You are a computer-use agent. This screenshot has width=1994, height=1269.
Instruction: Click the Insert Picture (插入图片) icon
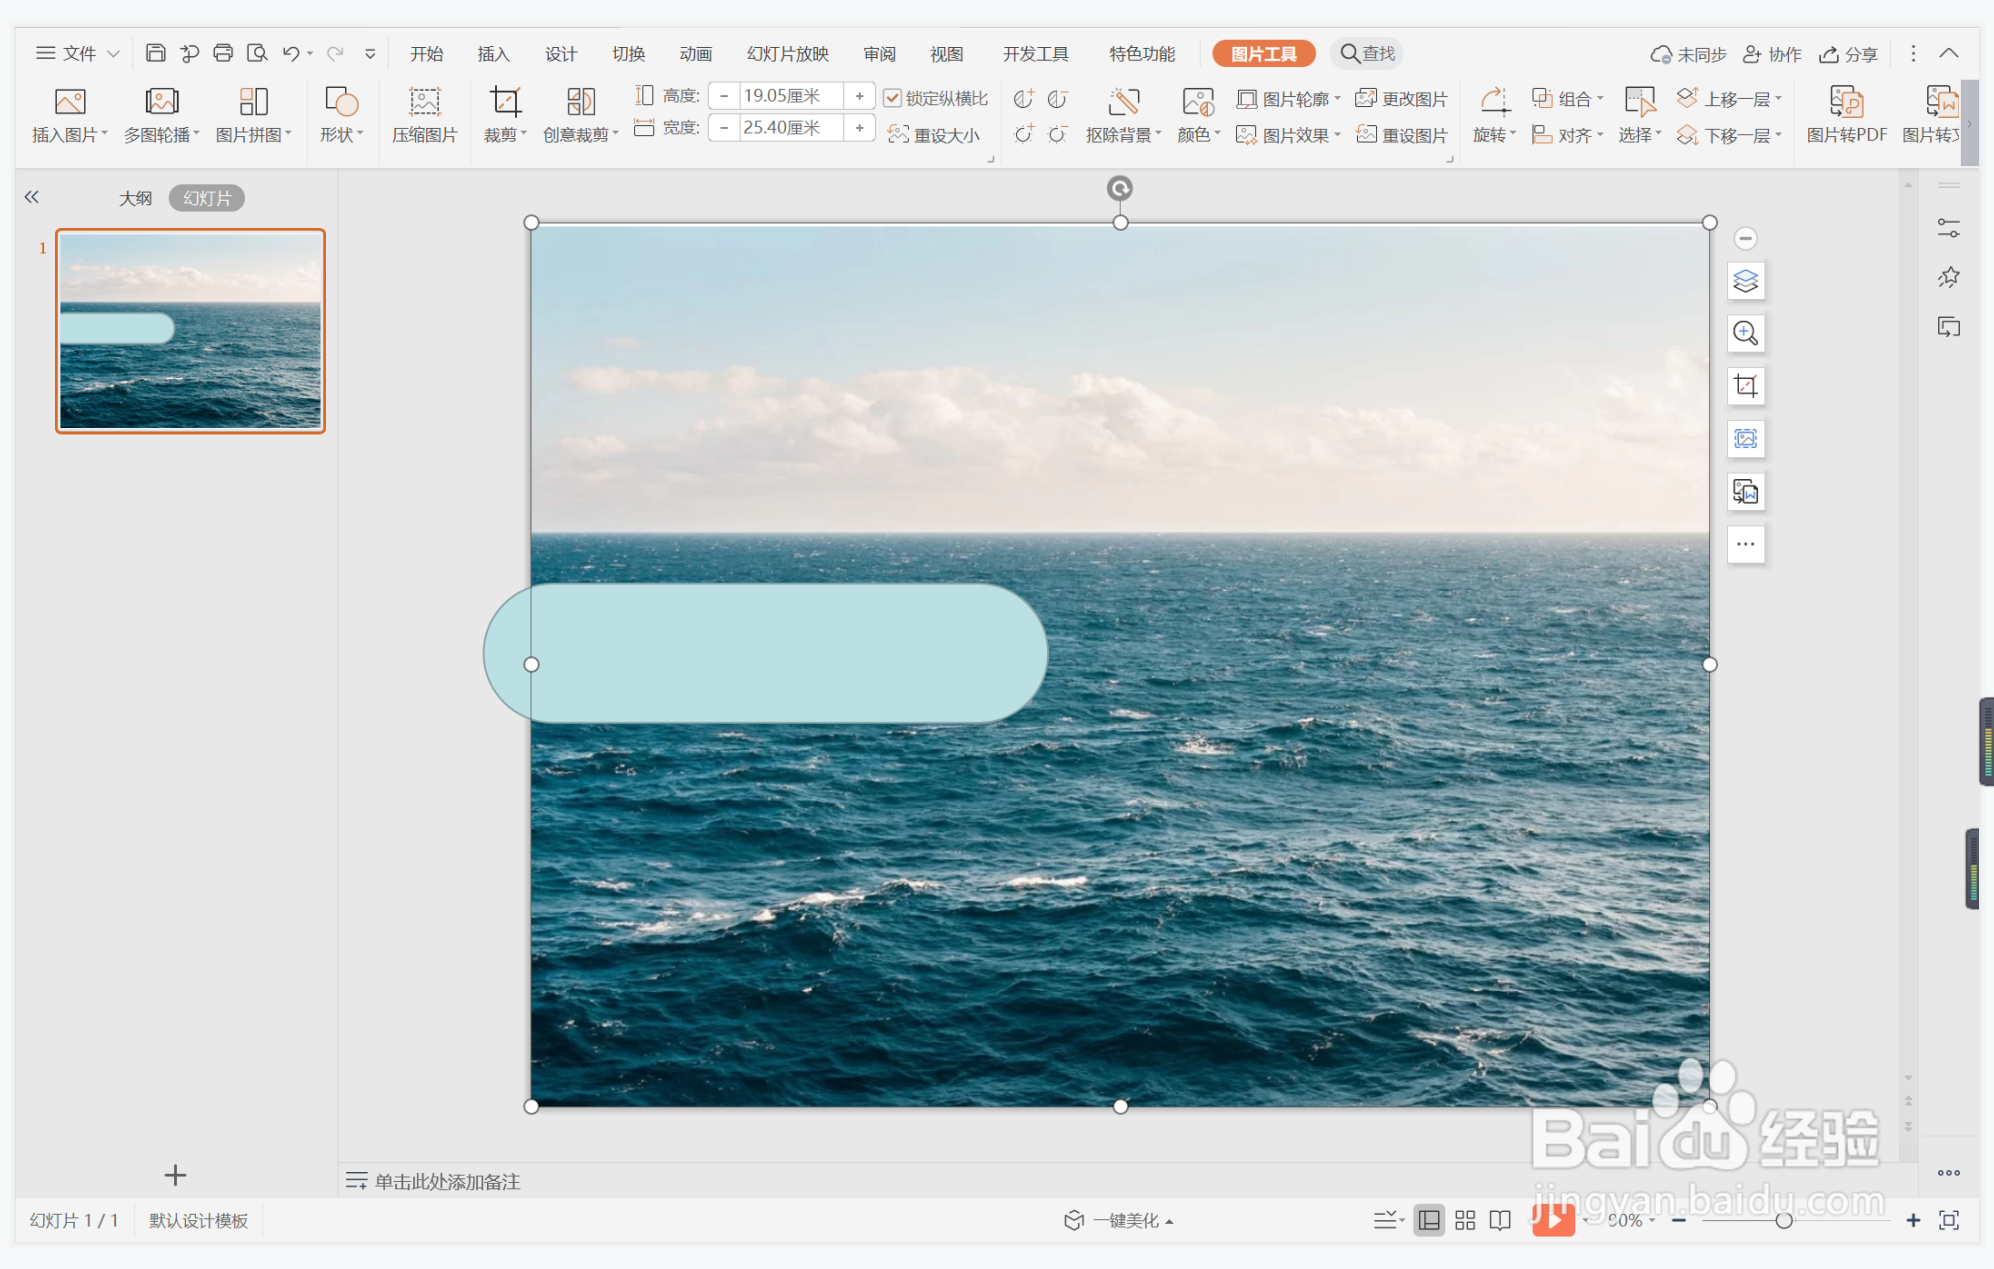pyautogui.click(x=69, y=101)
